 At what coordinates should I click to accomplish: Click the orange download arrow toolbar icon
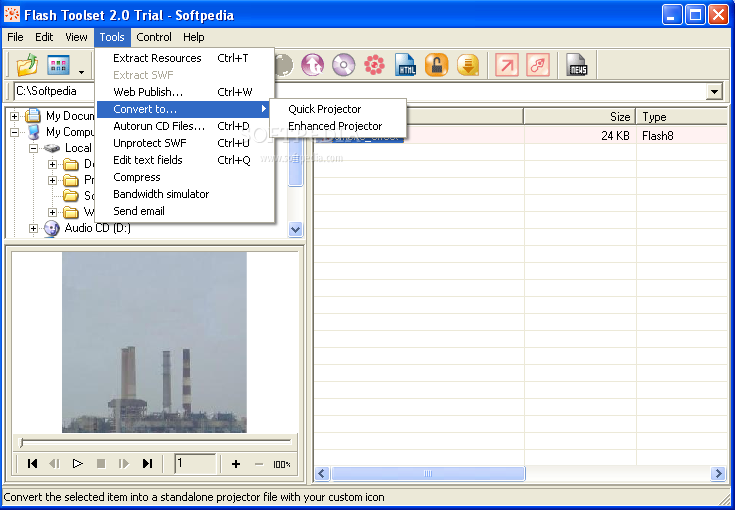tap(467, 65)
